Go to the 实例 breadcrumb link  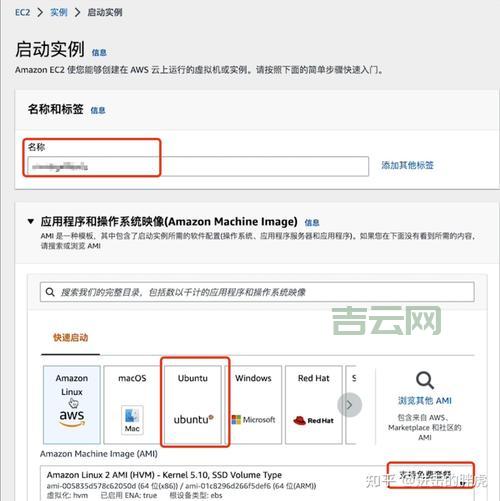click(x=59, y=13)
